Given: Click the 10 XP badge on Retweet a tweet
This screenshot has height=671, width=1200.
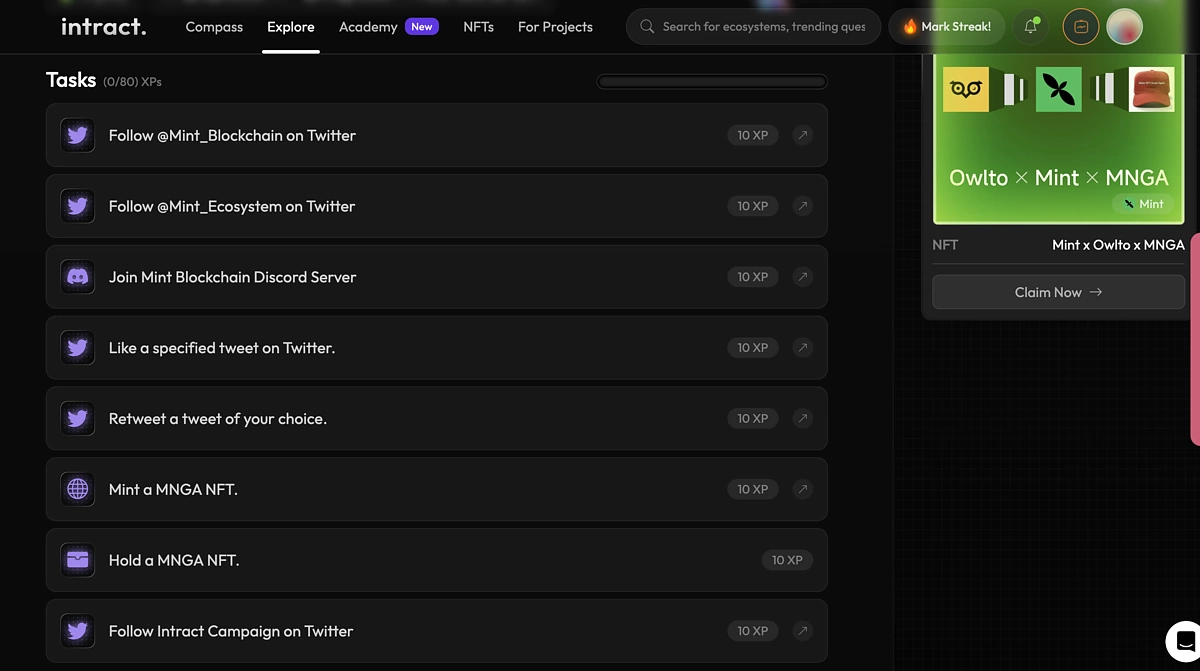Looking at the screenshot, I should pyautogui.click(x=753, y=419).
